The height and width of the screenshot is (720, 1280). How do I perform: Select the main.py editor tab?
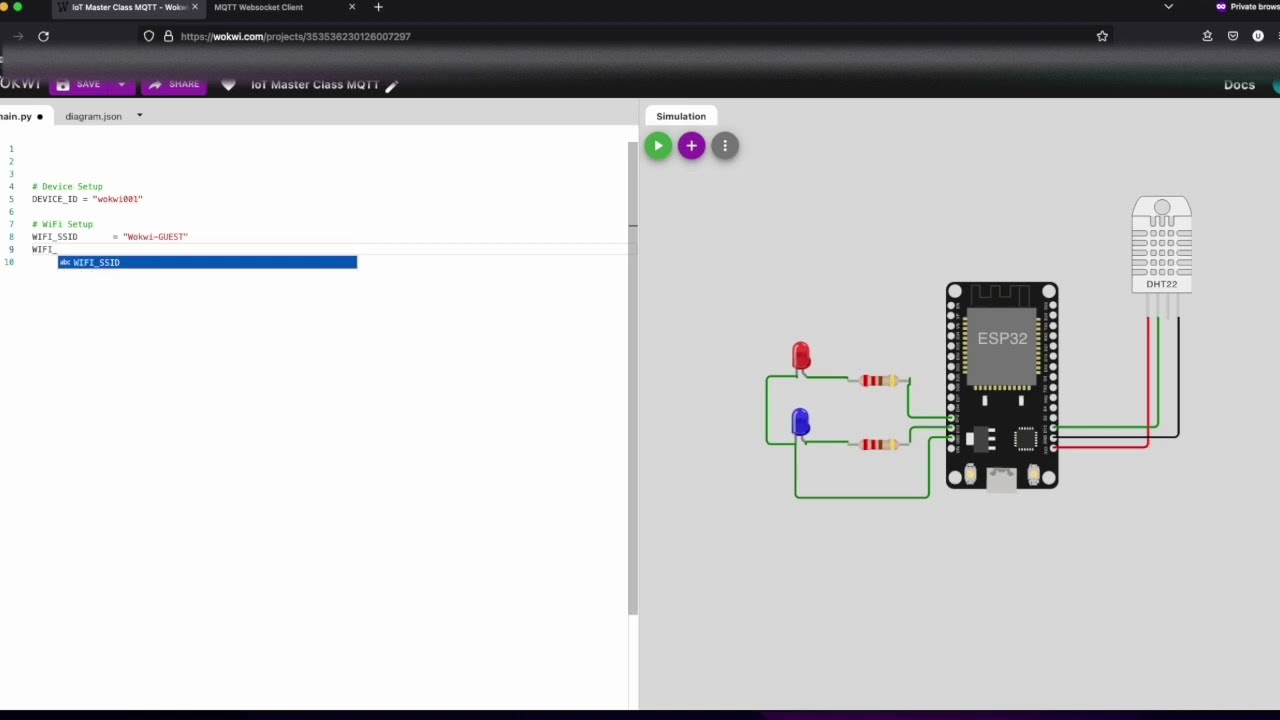tap(20, 116)
